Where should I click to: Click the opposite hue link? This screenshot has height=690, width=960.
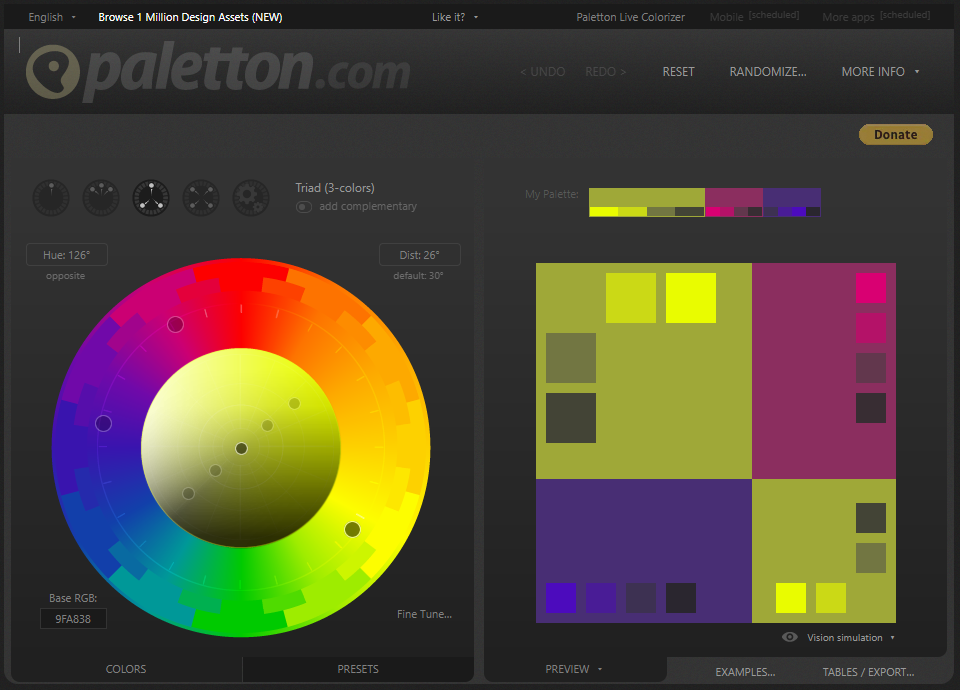(66, 276)
